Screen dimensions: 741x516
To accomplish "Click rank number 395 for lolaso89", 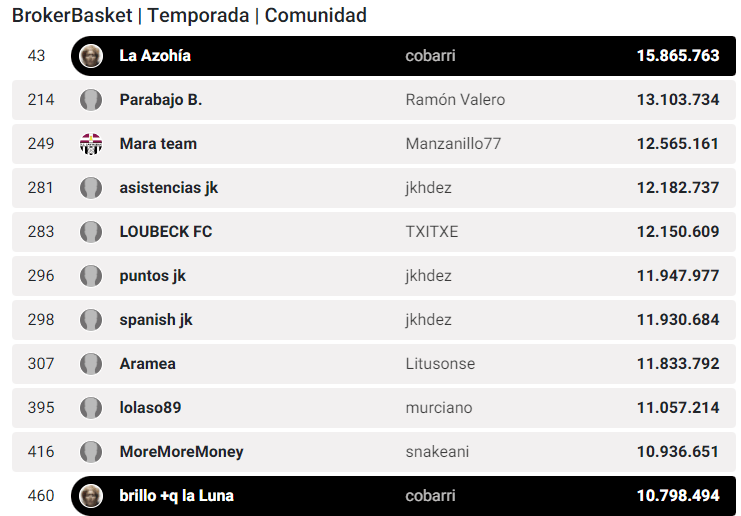I will [41, 408].
